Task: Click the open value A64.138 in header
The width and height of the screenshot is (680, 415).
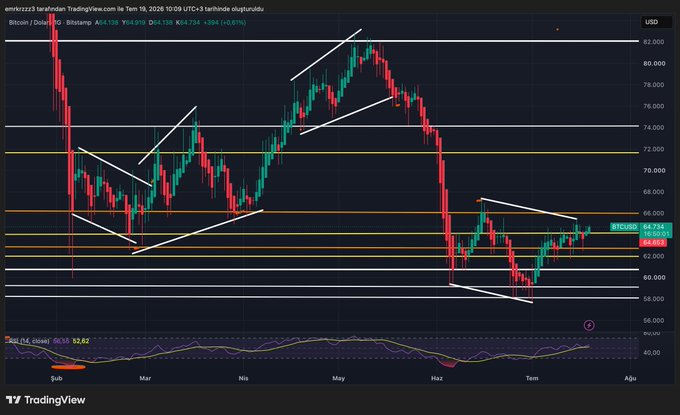Action: point(106,23)
